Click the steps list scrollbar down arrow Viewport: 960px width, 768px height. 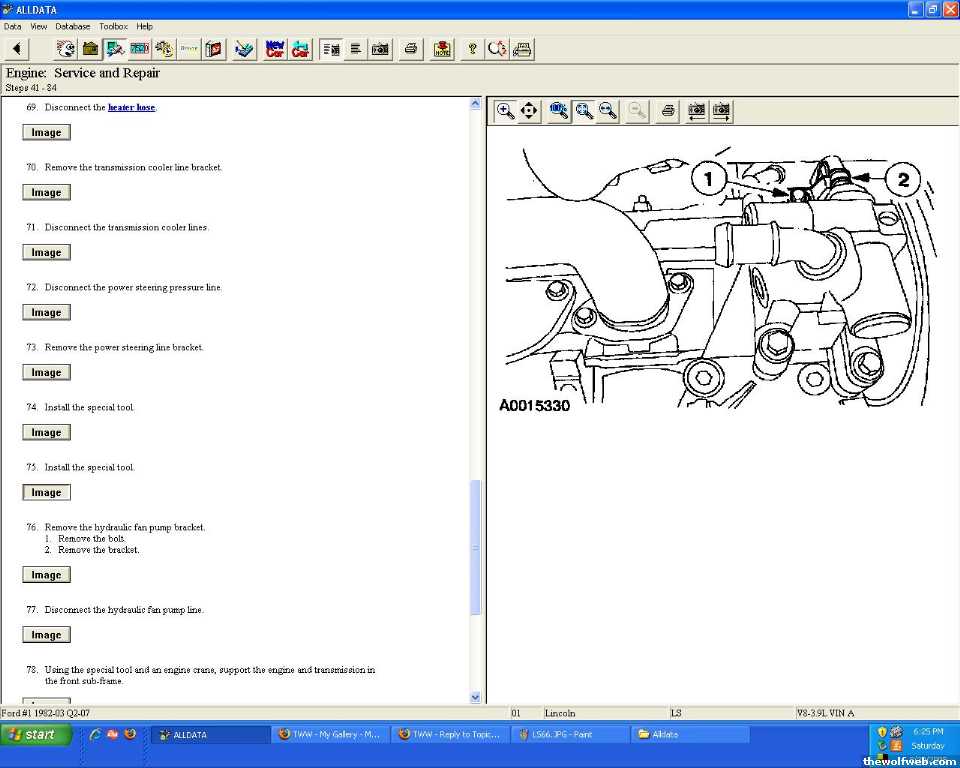475,697
